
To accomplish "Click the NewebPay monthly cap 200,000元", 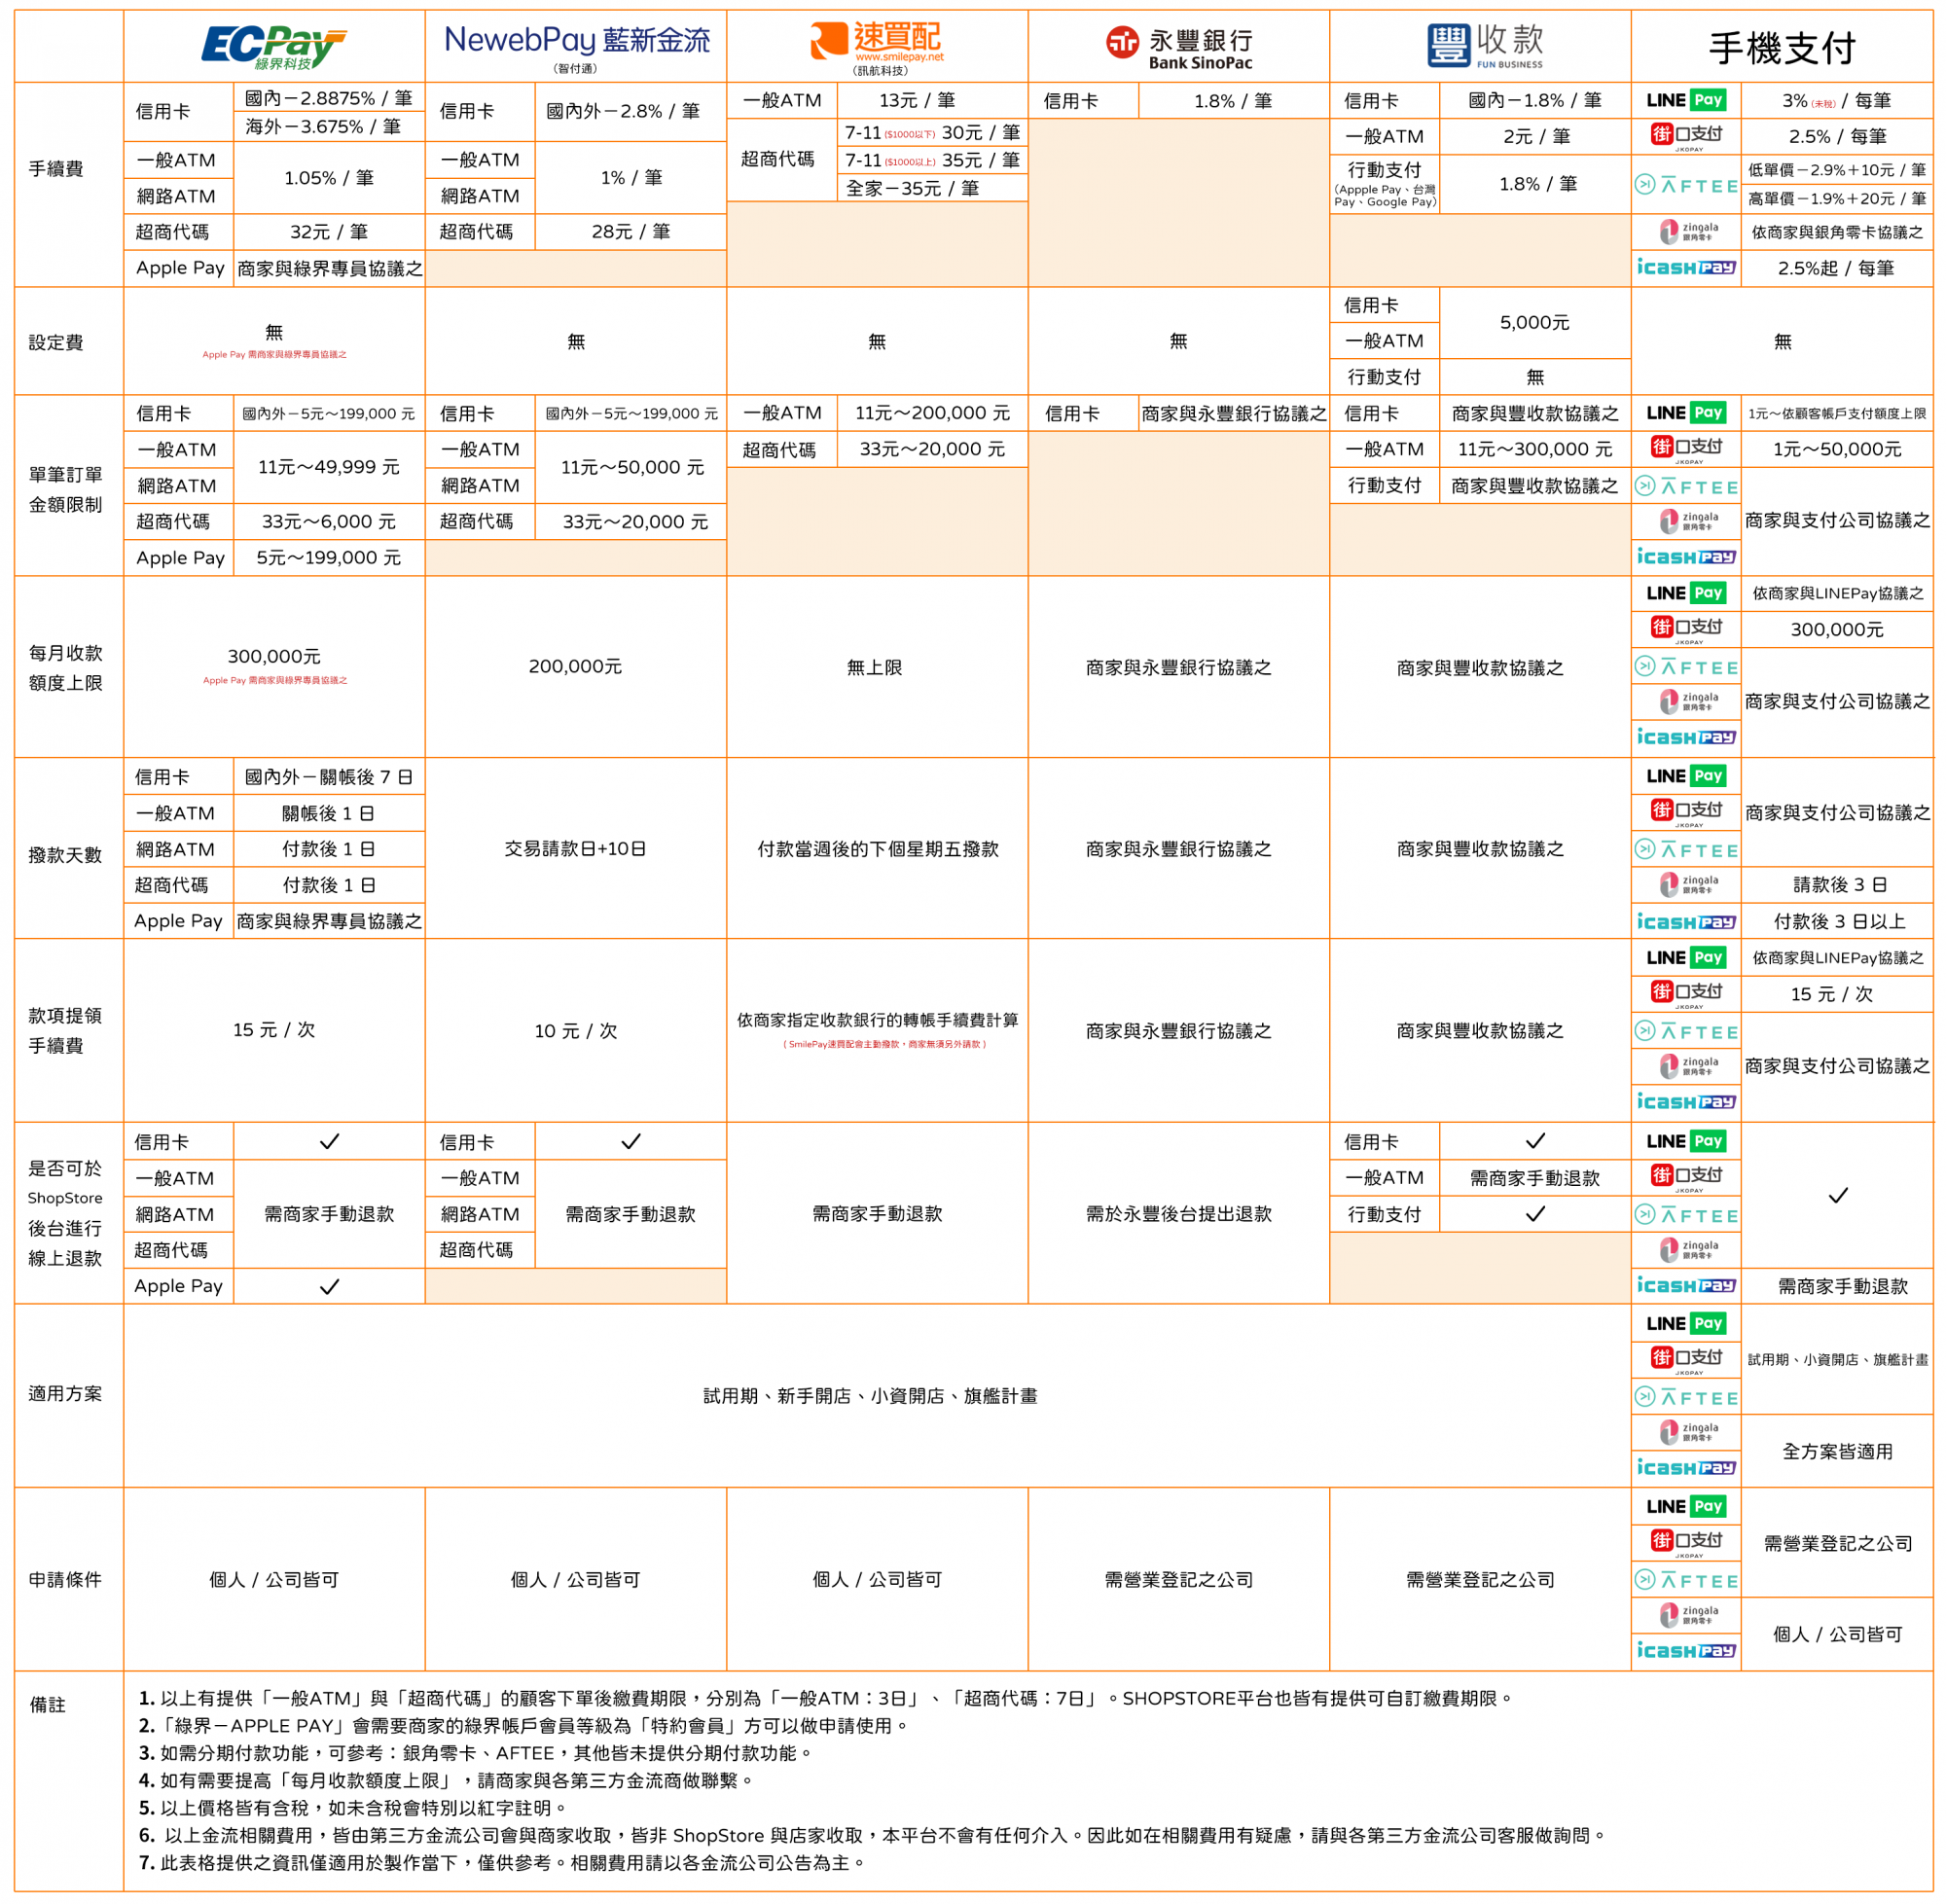I will tap(575, 666).
